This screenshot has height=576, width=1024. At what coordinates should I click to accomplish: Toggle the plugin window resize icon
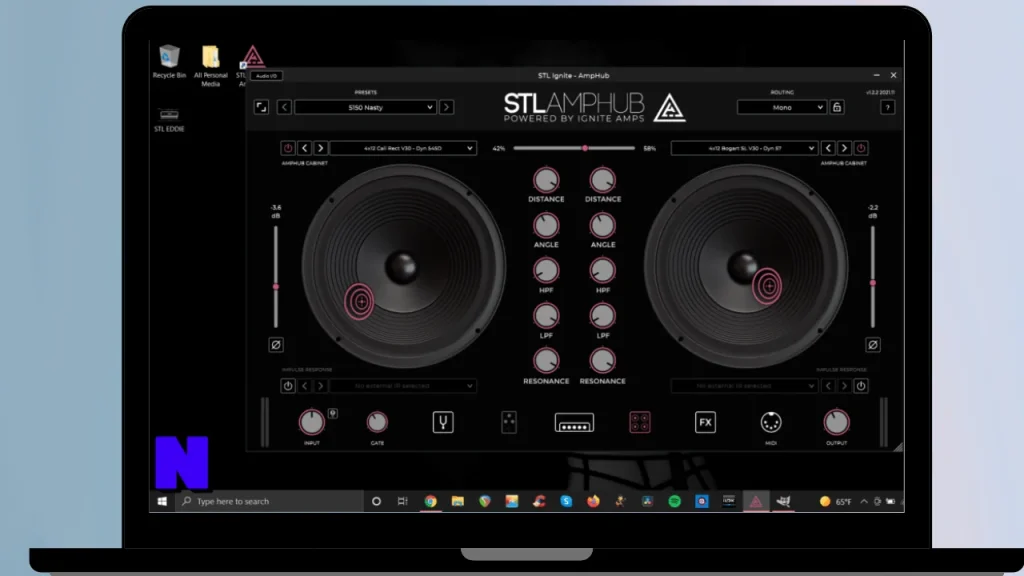point(261,107)
